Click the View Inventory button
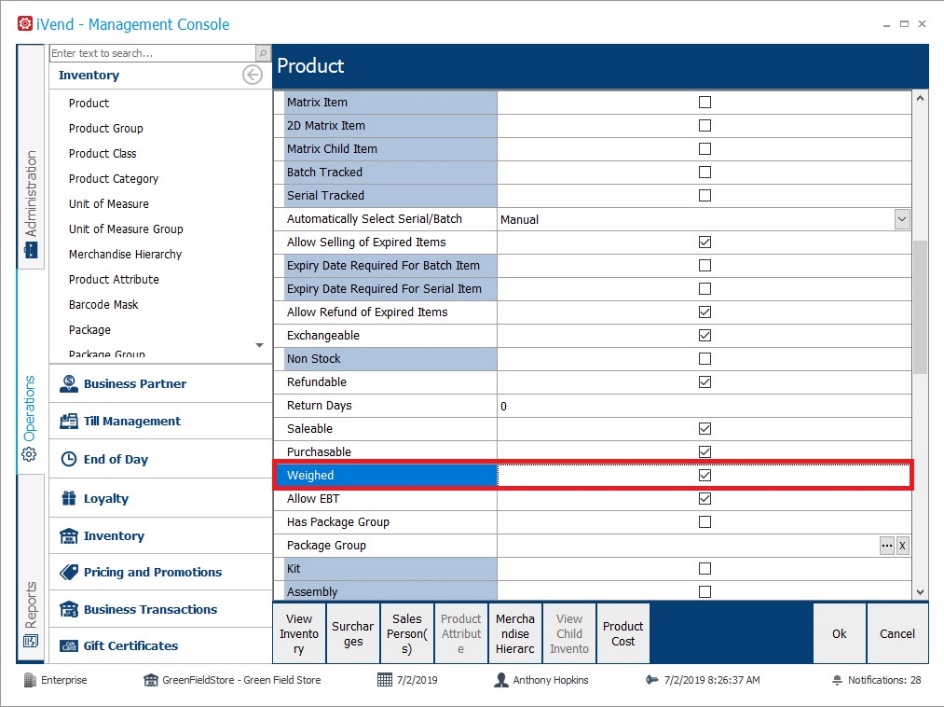Image resolution: width=944 pixels, height=707 pixels. [299, 634]
